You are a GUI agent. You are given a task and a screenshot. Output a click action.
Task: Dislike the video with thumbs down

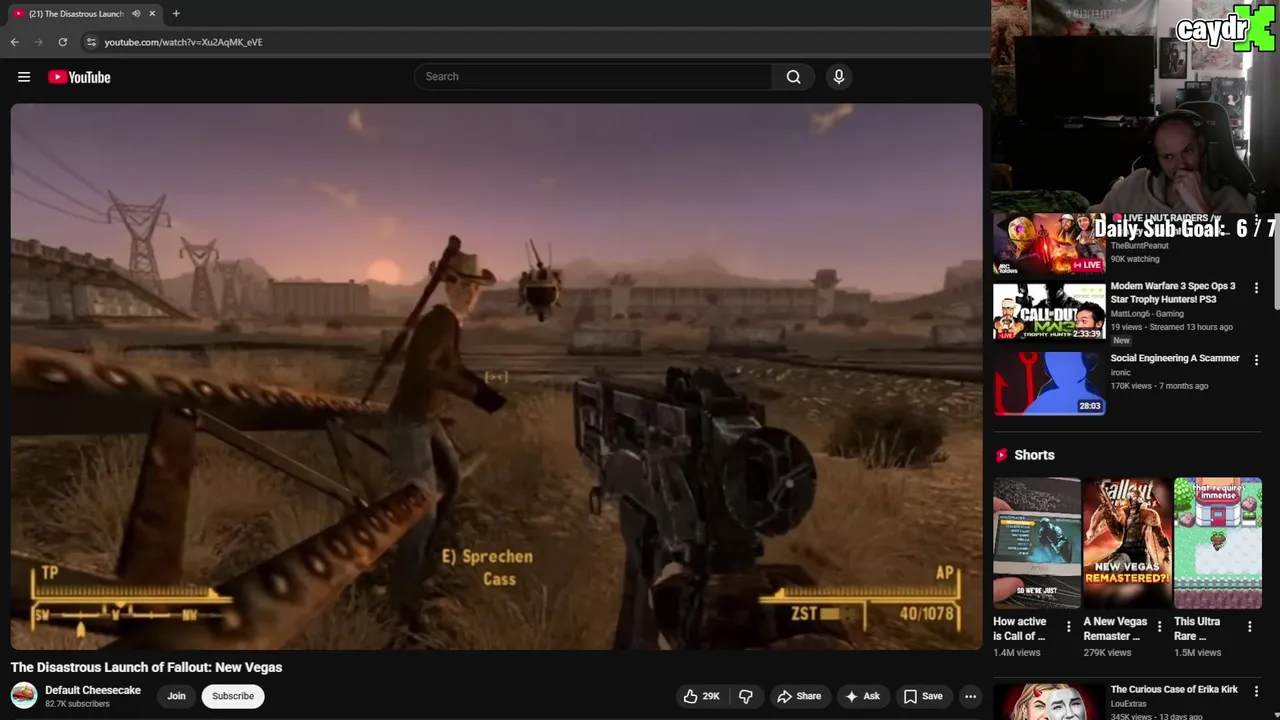(746, 696)
